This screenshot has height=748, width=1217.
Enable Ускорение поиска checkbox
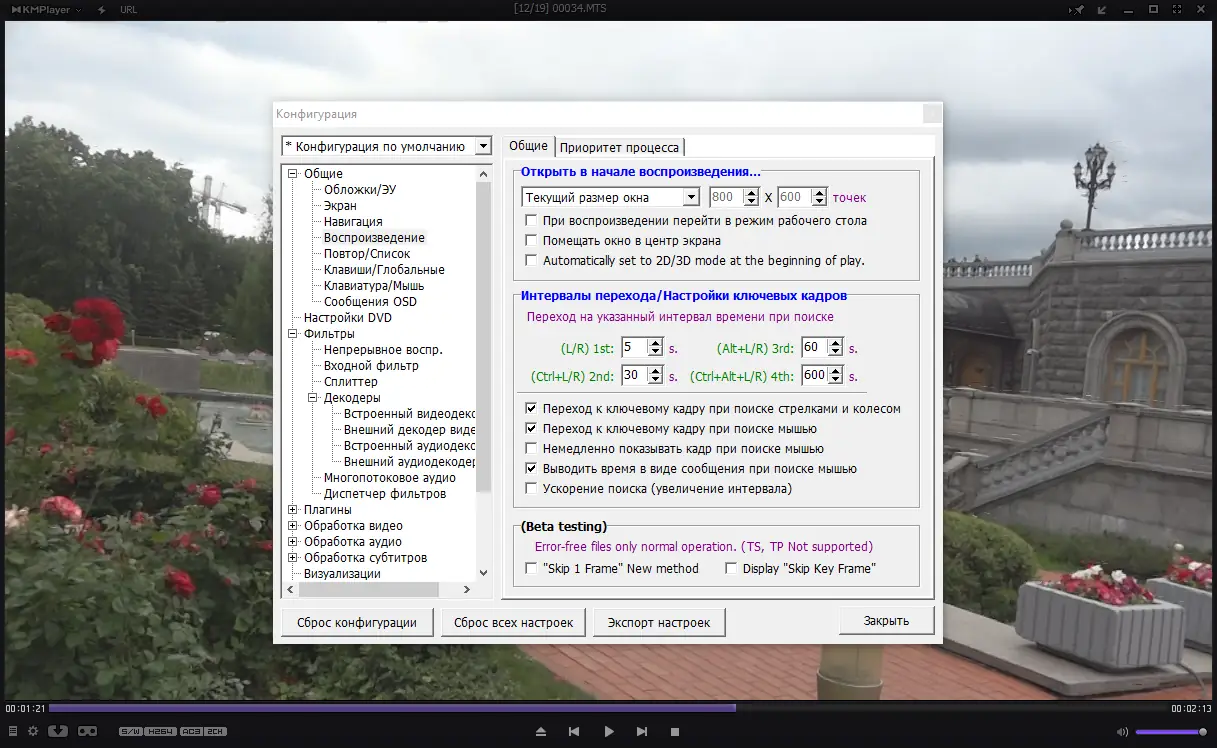pyautogui.click(x=532, y=488)
